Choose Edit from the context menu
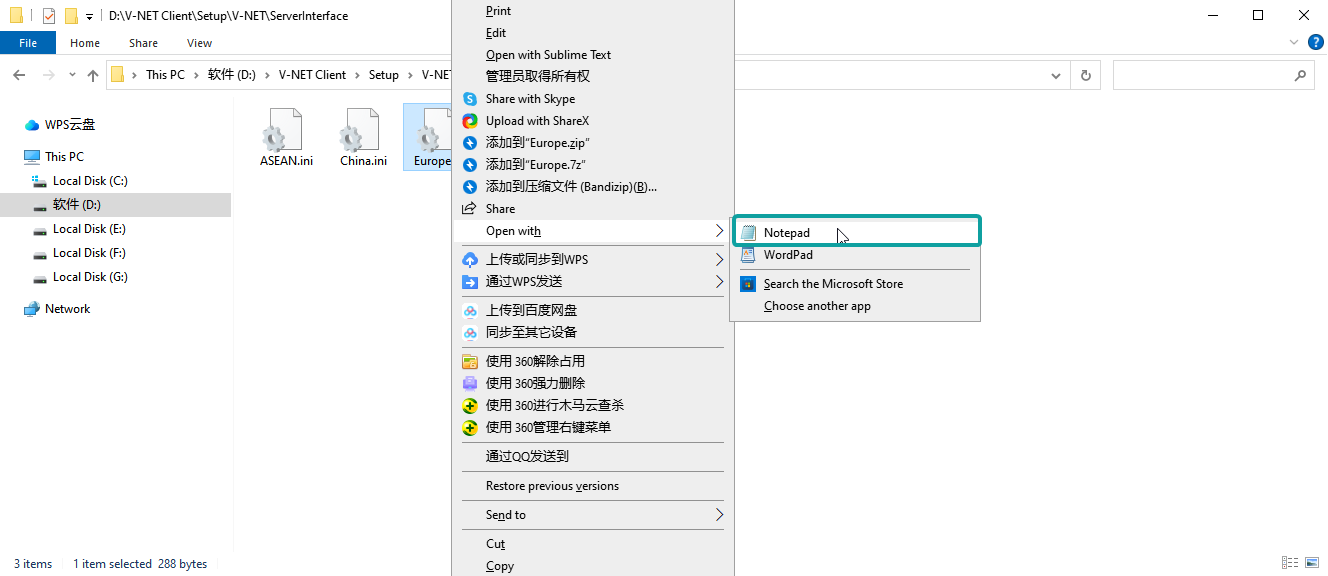Image resolution: width=1328 pixels, height=576 pixels. coord(496,33)
